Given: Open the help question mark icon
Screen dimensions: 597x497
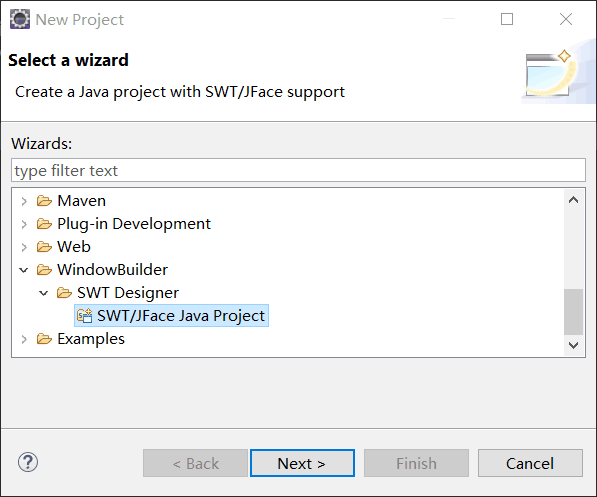Looking at the screenshot, I should click(x=28, y=462).
